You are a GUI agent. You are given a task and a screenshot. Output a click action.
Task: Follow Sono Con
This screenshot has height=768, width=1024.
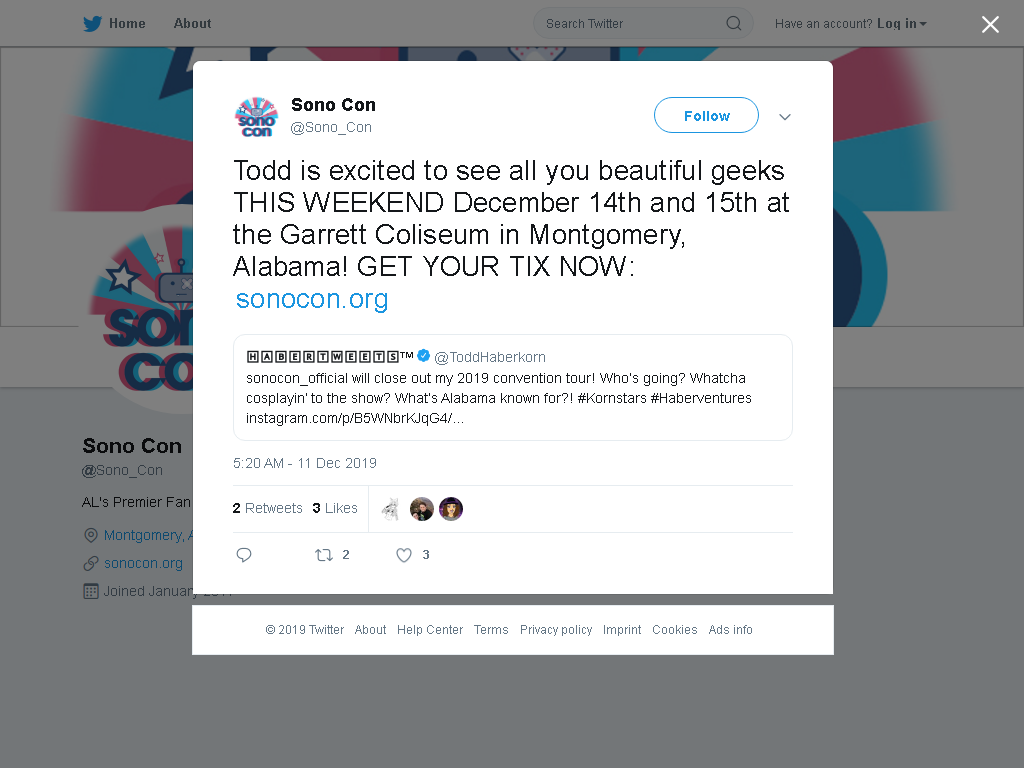click(x=706, y=116)
